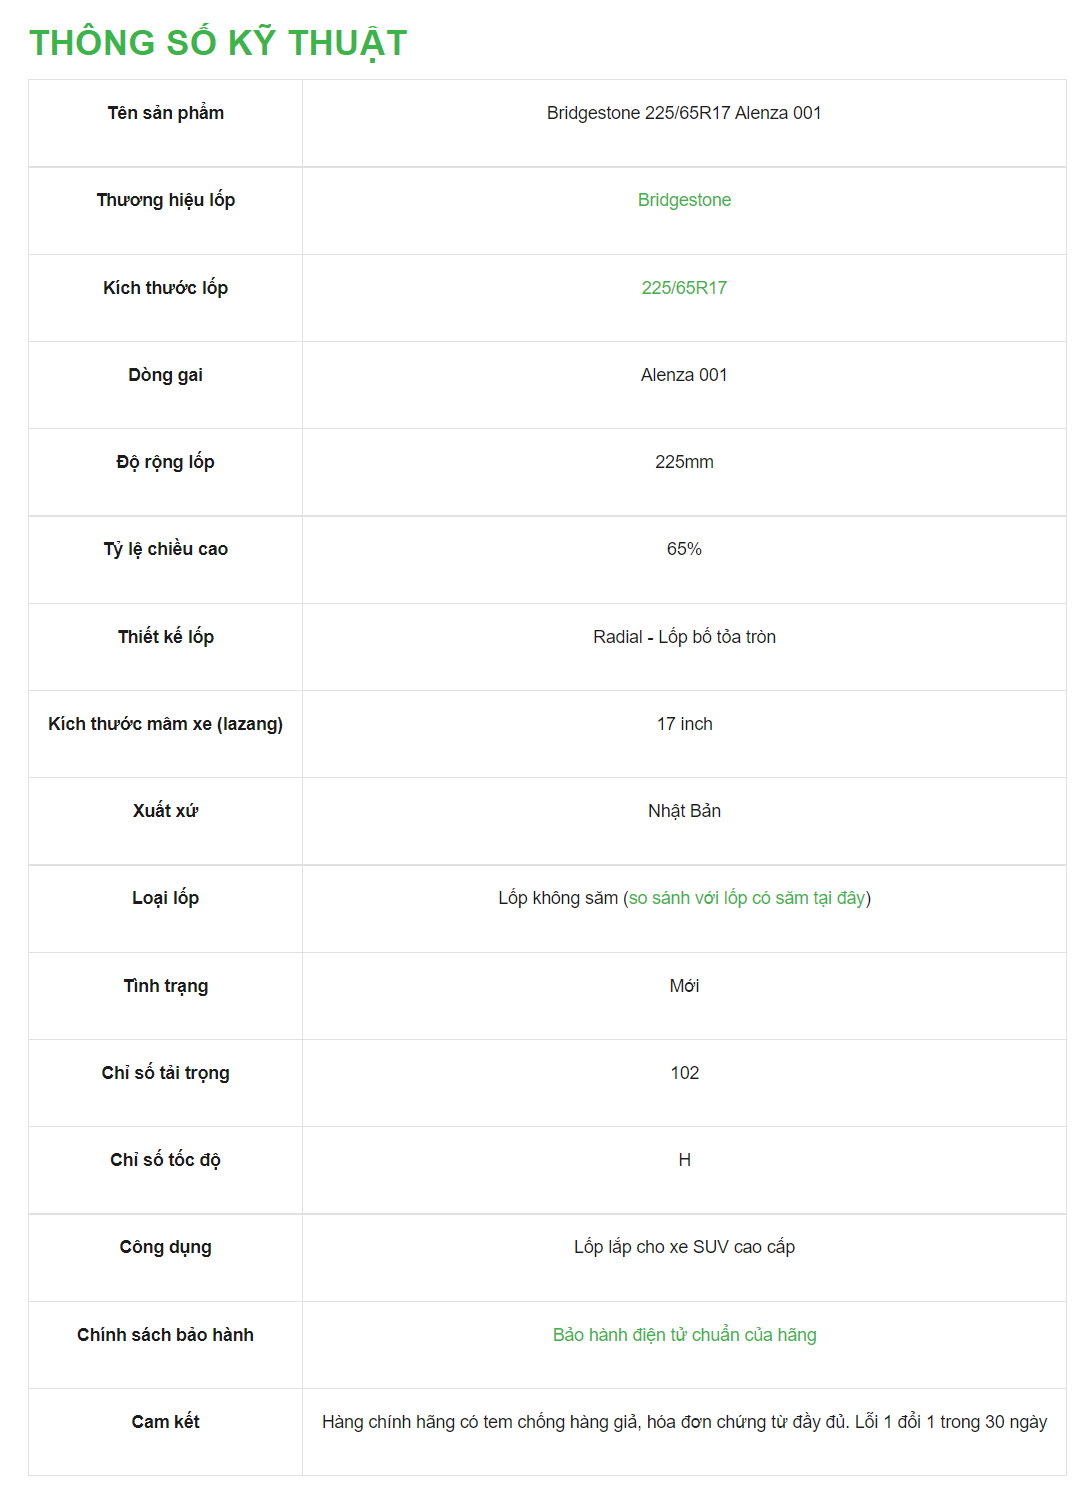Viewport: 1084px width, 1489px height.
Task: Click the 'Nhật Bản' origin value
Action: 684,811
